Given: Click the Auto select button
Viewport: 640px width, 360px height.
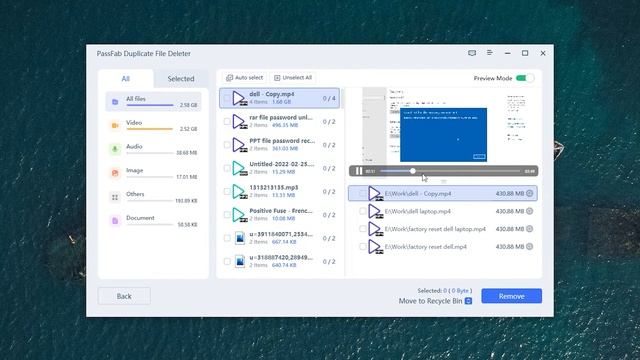Looking at the screenshot, I should click(244, 78).
